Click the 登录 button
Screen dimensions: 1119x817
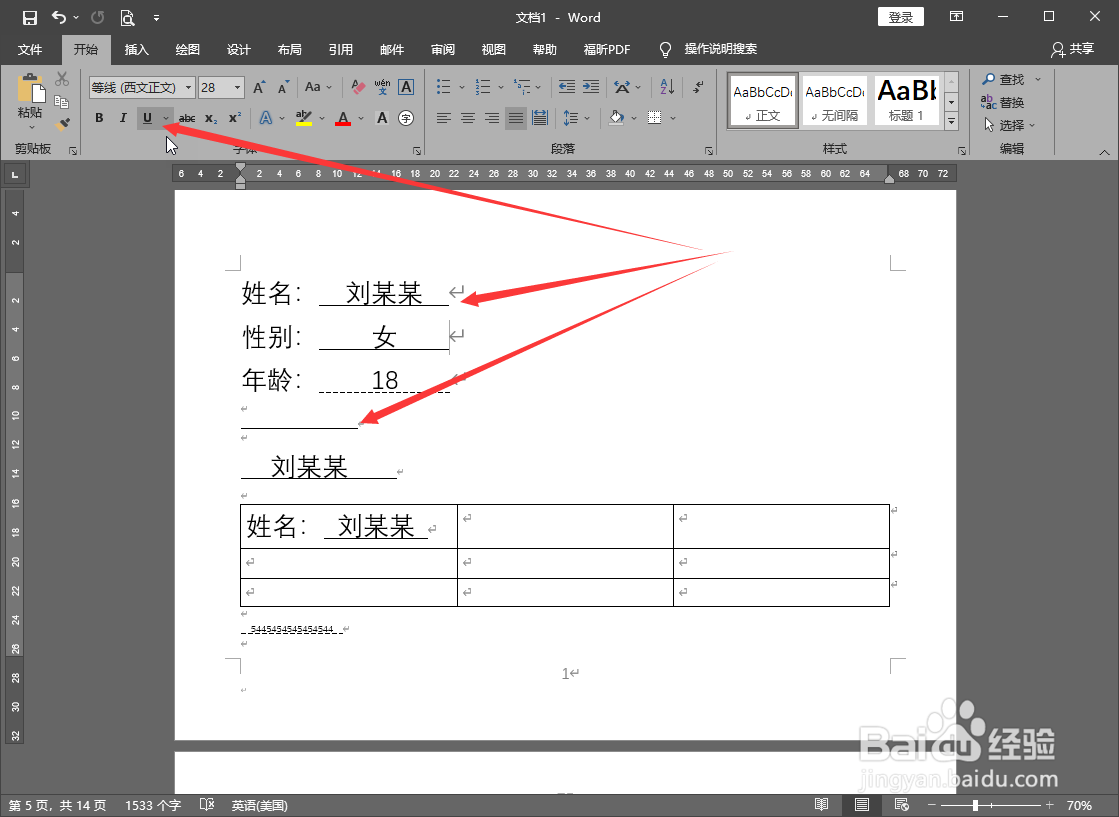(899, 16)
